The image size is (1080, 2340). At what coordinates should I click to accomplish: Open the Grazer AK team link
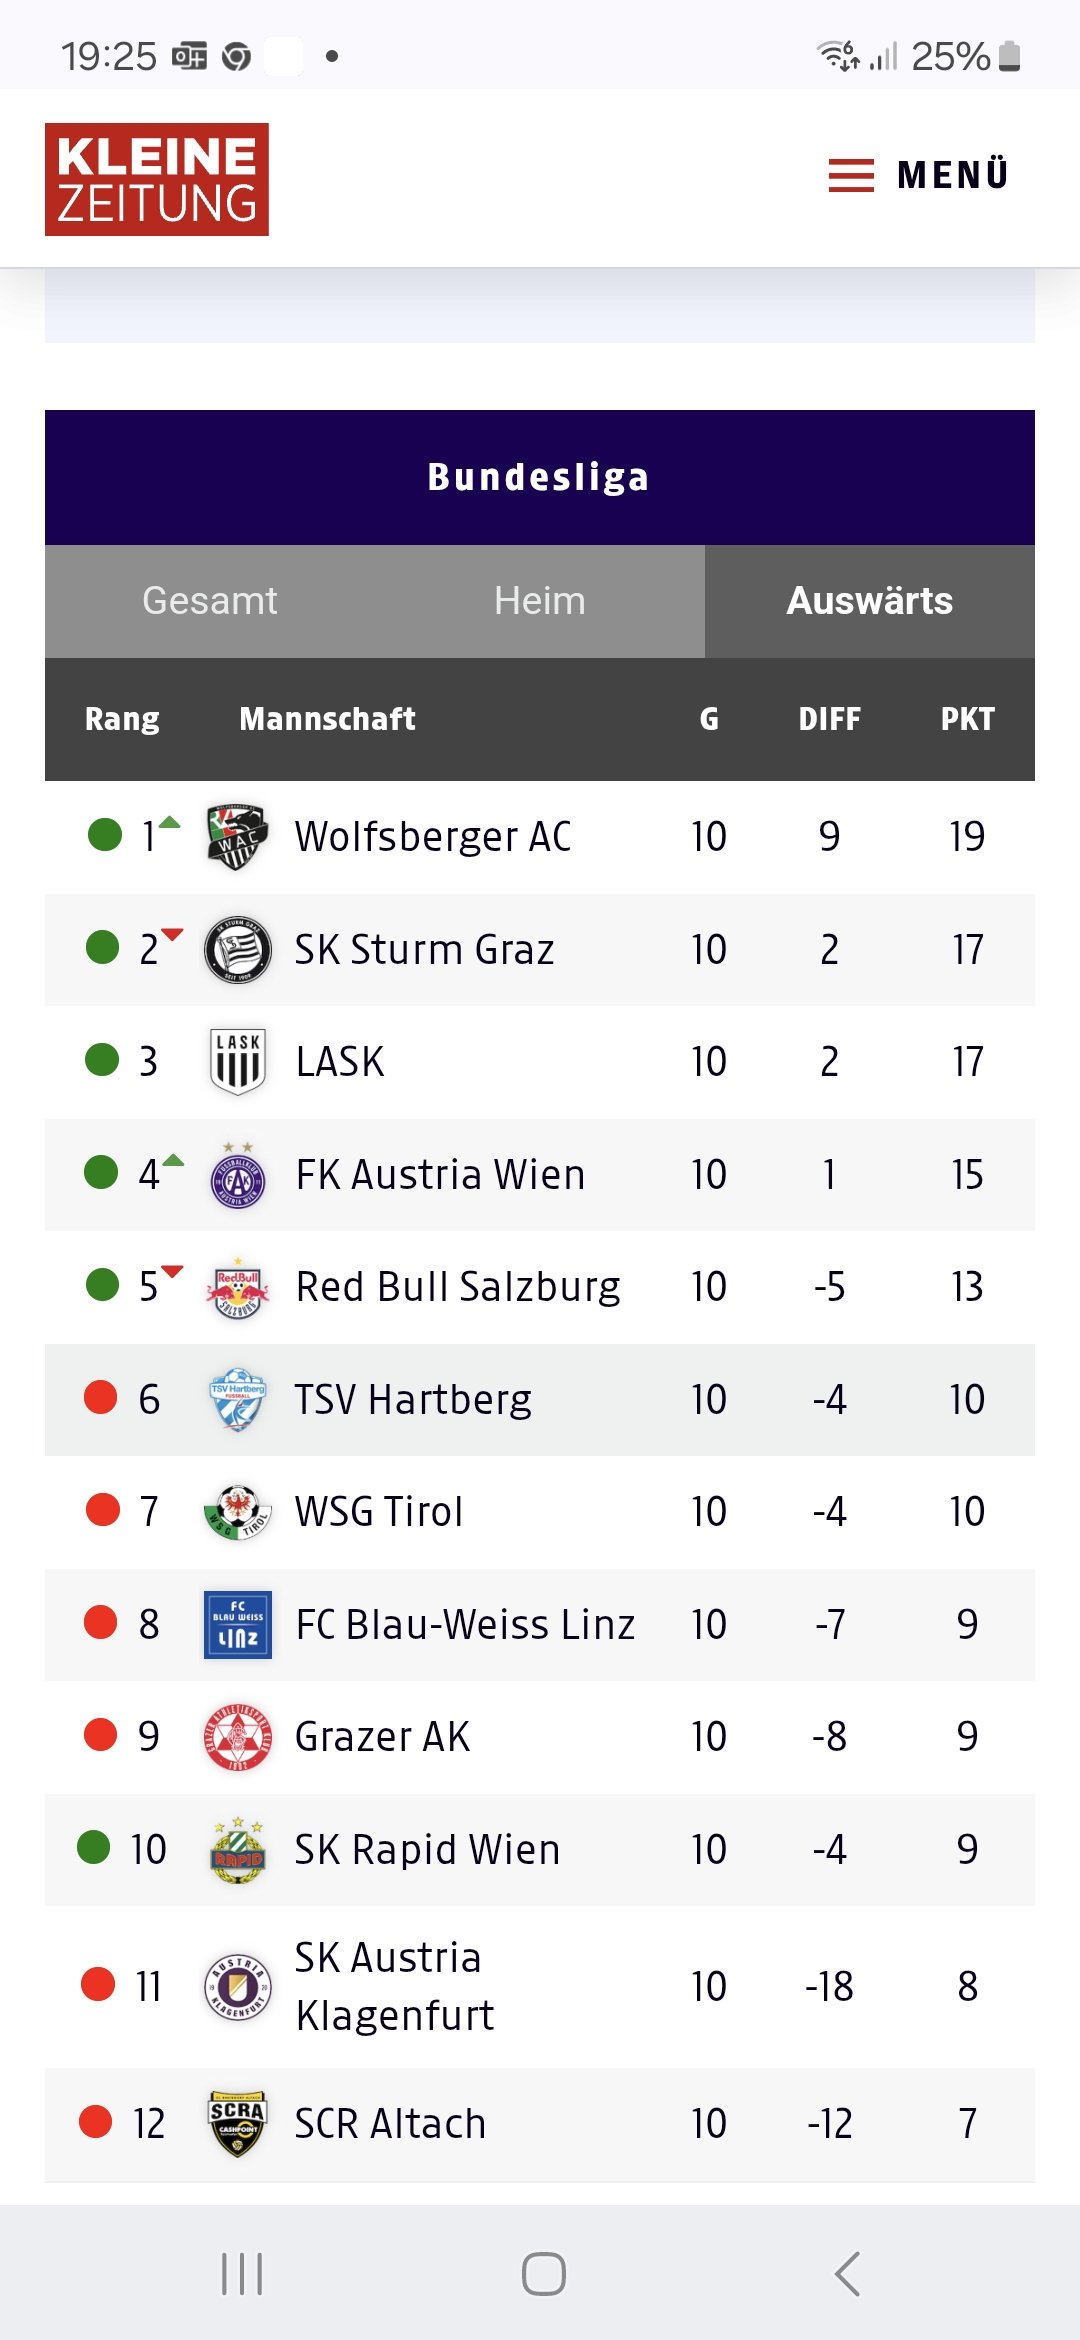[382, 1737]
